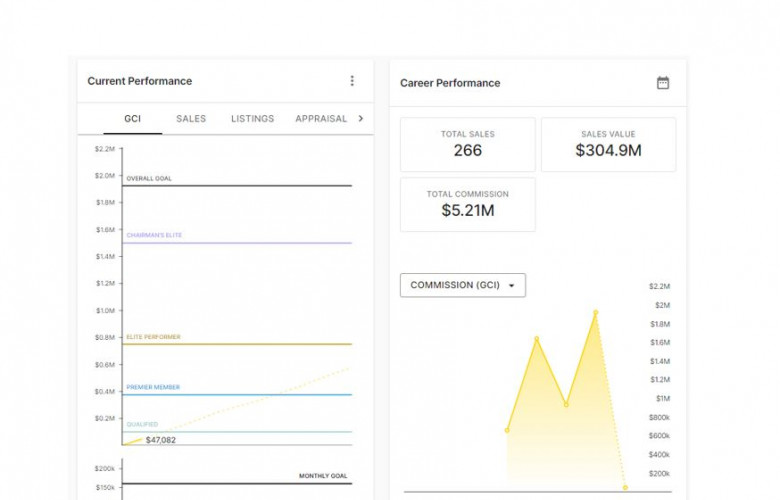Select the TOTAL COMMISSION $5.21M card

pos(468,204)
